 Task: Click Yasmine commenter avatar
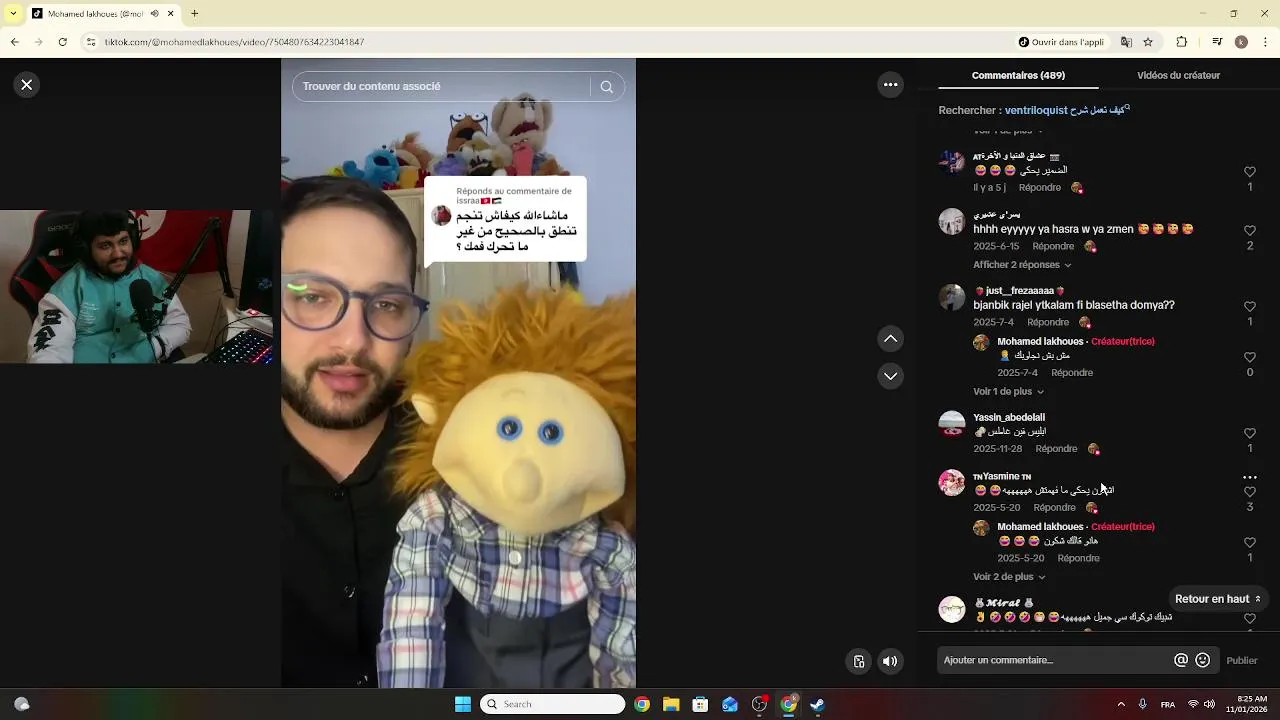(x=952, y=483)
